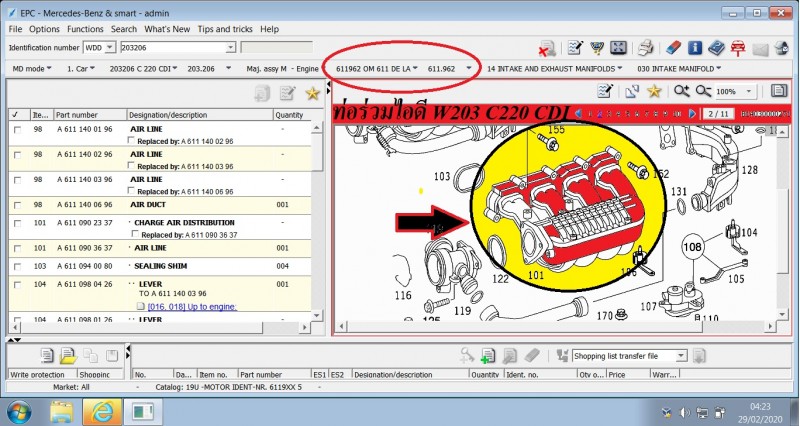Click the red car on lift icon
The image size is (800, 426).
pos(738,48)
